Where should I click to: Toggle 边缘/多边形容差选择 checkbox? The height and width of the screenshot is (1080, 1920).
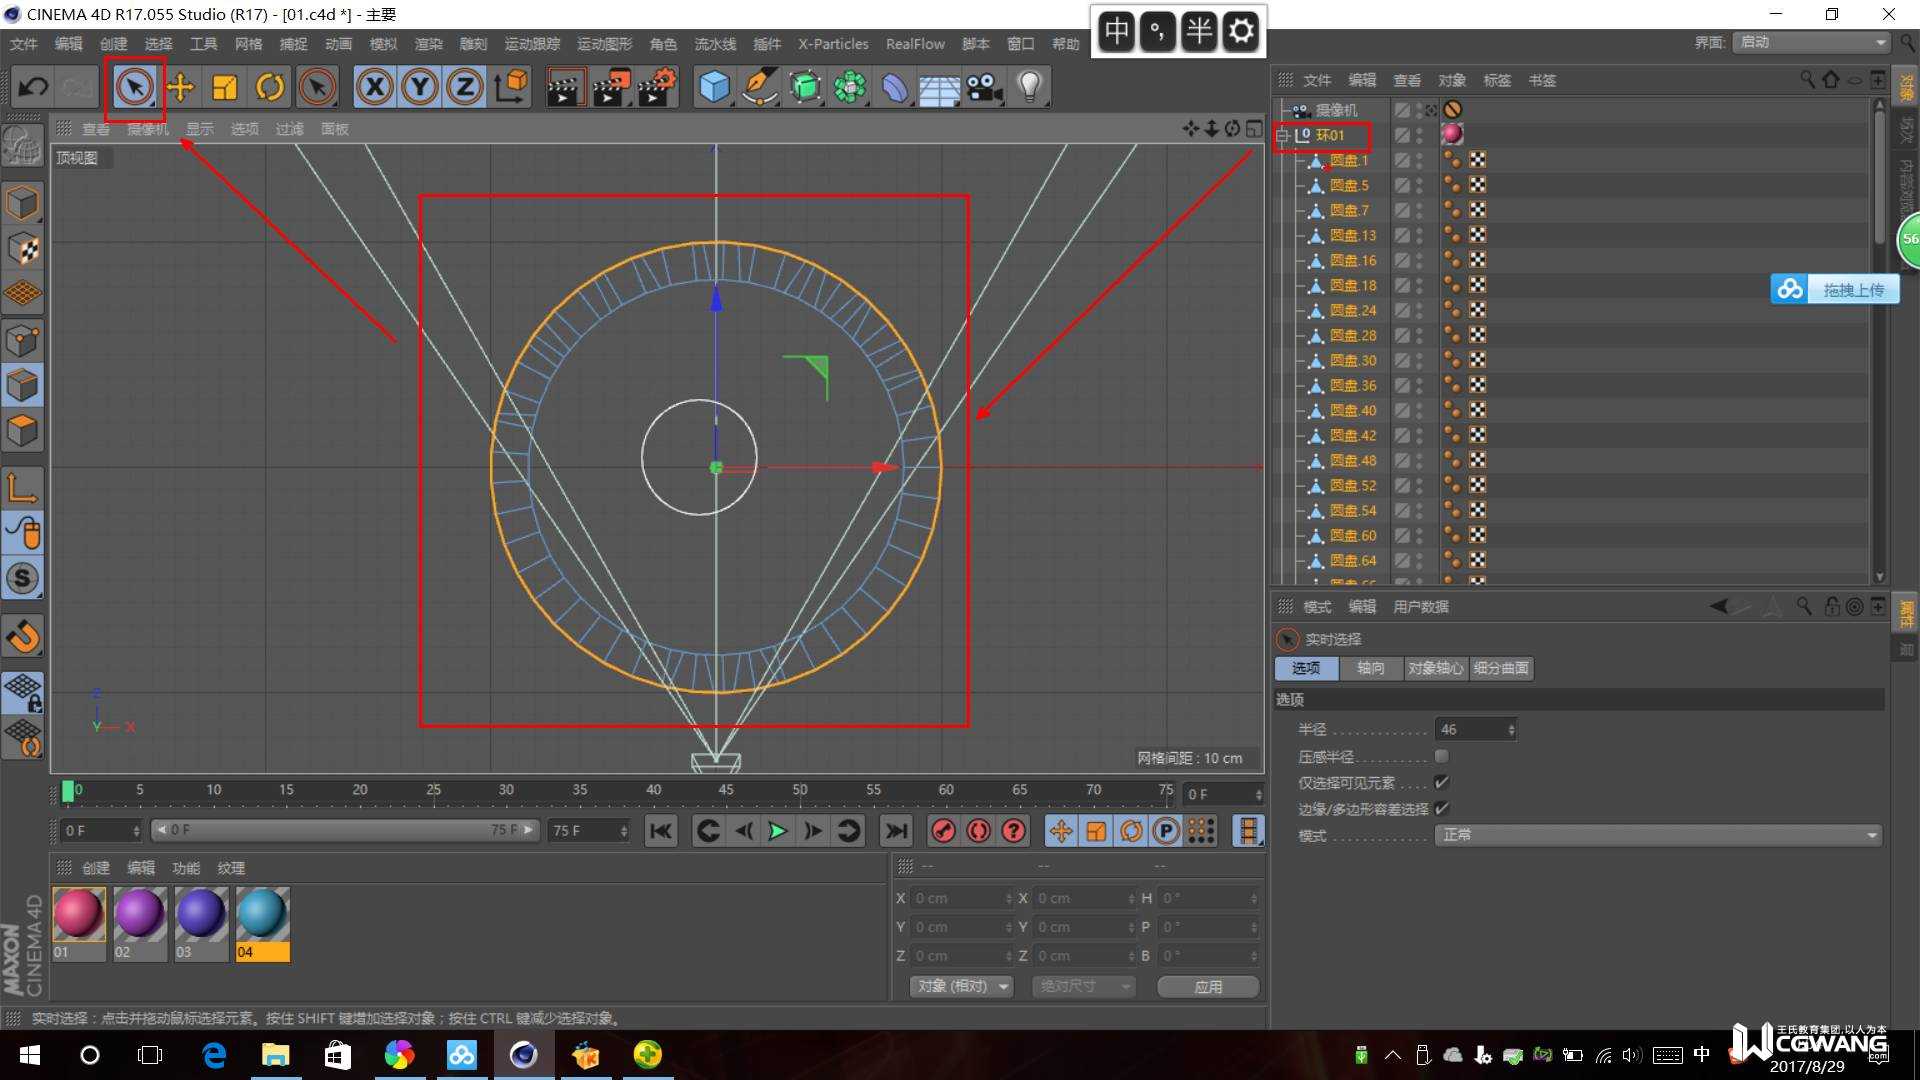coord(1441,808)
